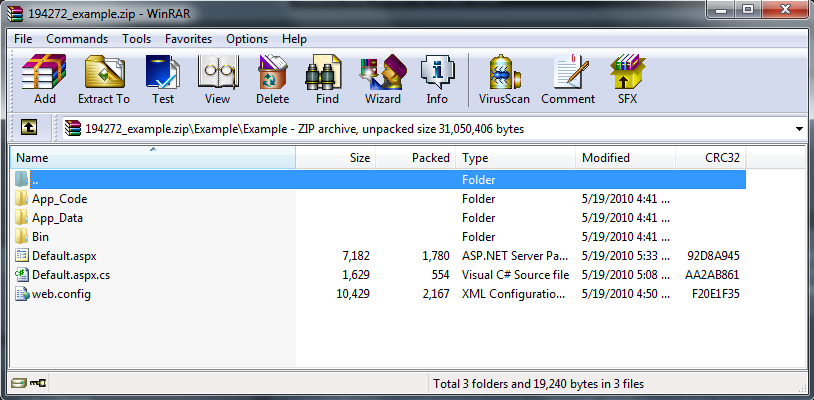Image resolution: width=814 pixels, height=400 pixels.
Task: Maximize the WinRAR window
Action: 749,9
